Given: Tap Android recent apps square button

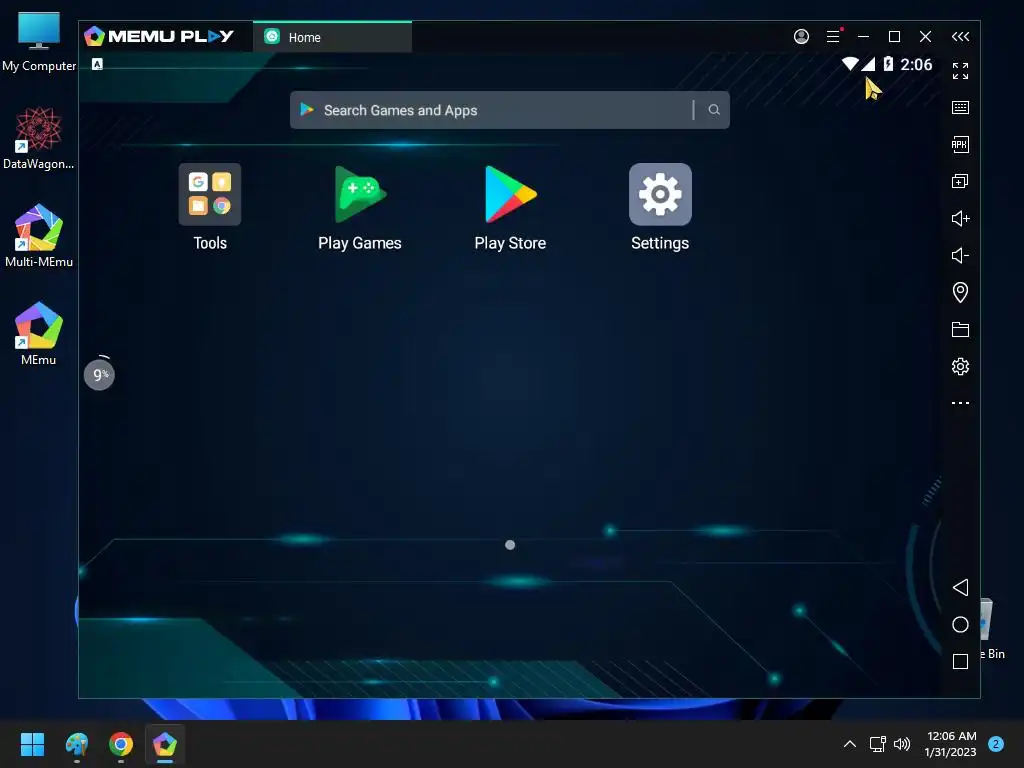Looking at the screenshot, I should point(960,662).
